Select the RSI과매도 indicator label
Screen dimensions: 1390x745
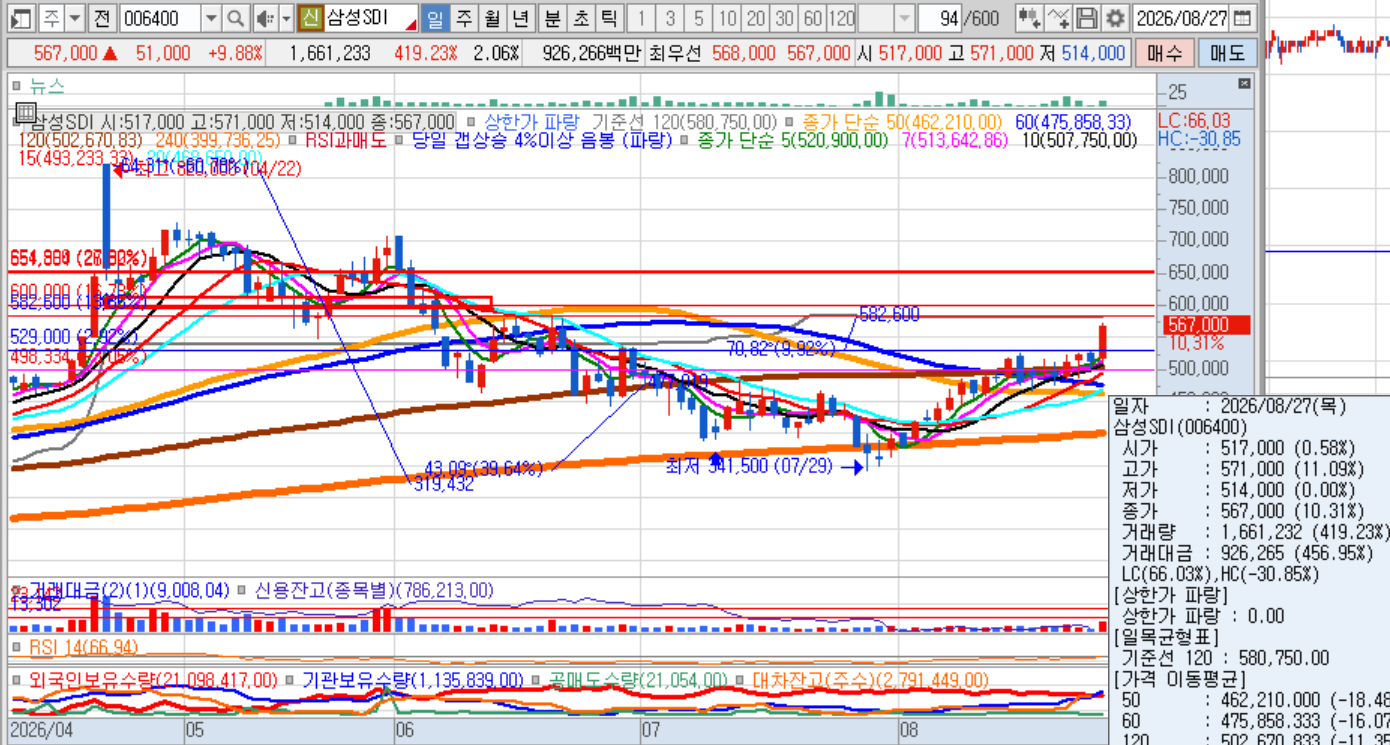coord(345,140)
